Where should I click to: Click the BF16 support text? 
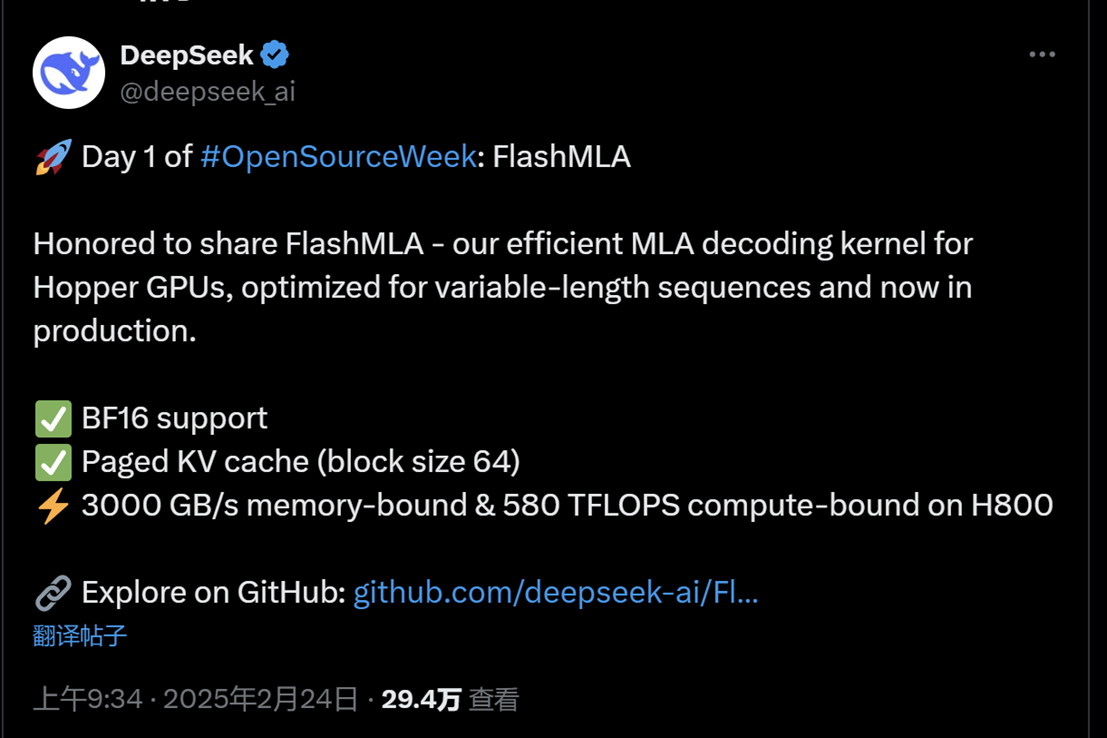[x=175, y=418]
